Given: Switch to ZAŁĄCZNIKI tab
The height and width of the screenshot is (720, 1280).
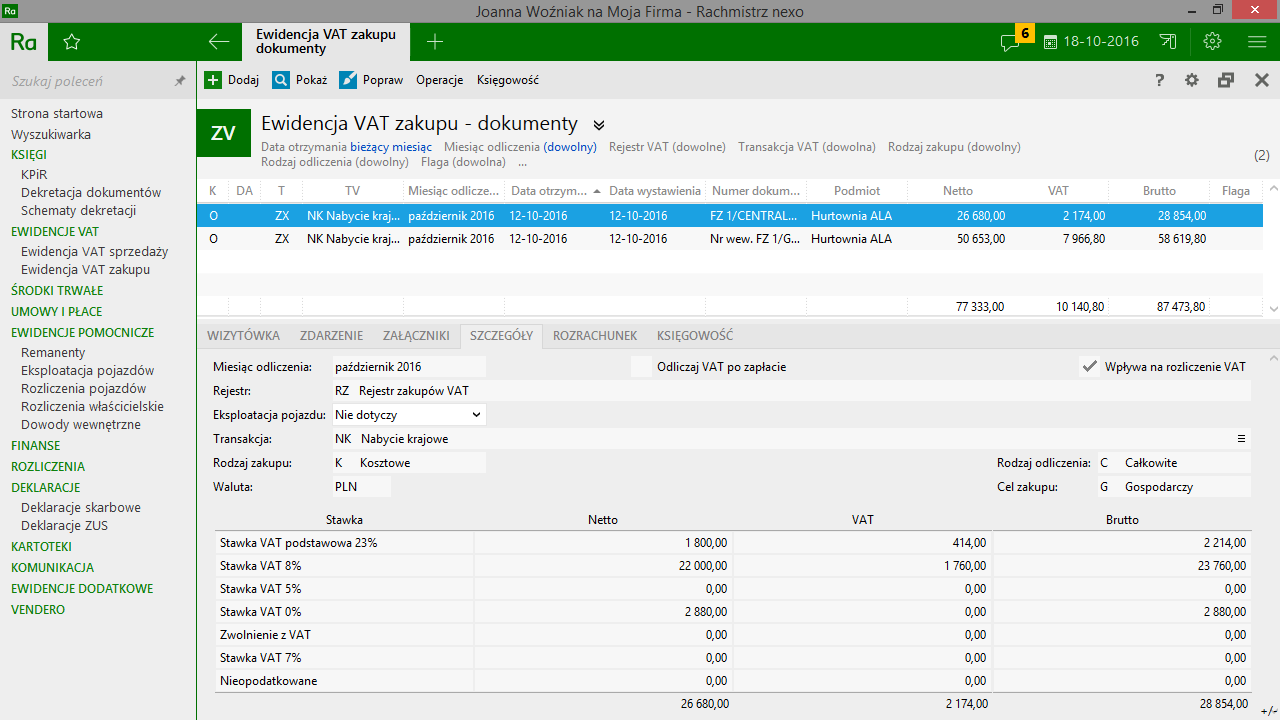Looking at the screenshot, I should click(416, 336).
